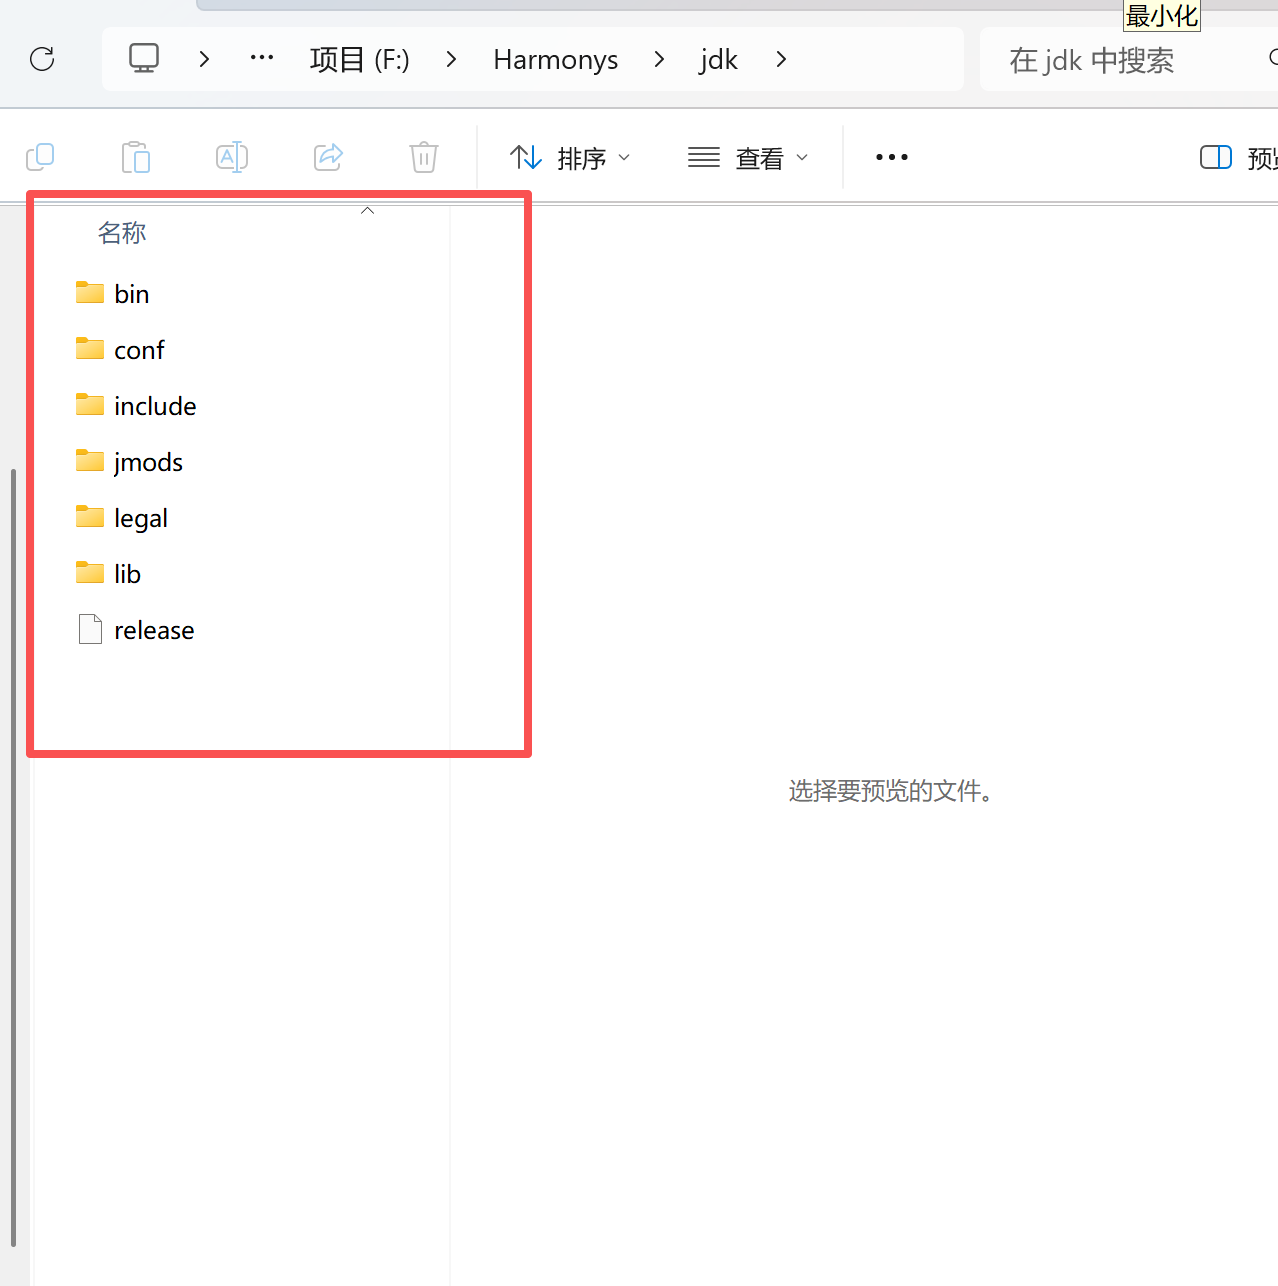Select the Rename icon on toolbar
Viewport: 1278px width, 1286px height.
(231, 157)
